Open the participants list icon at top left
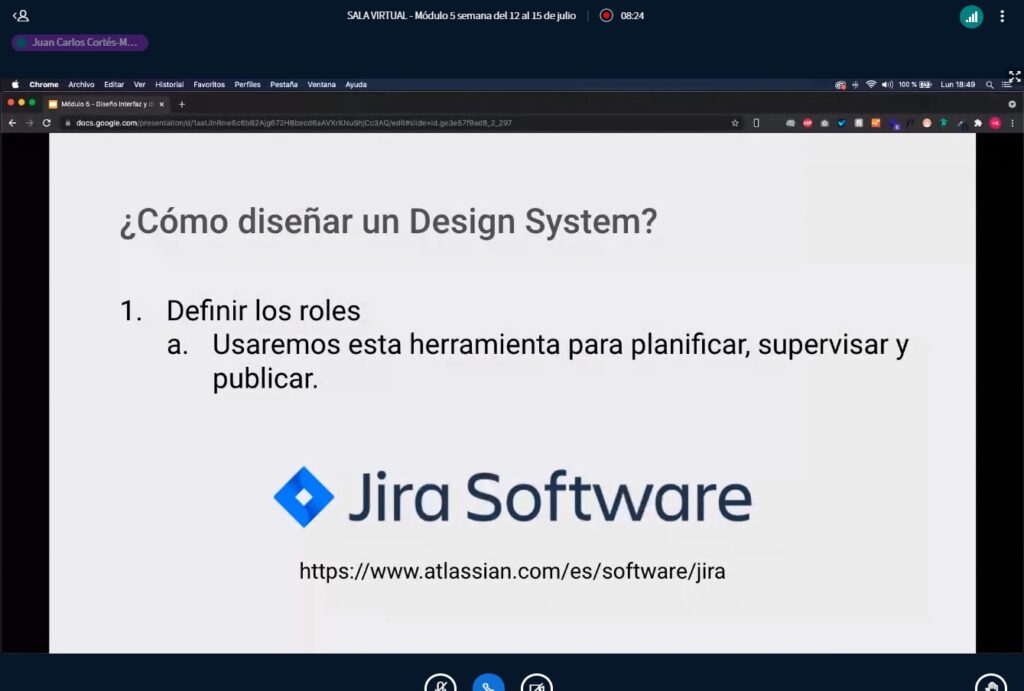Viewport: 1024px width, 691px height. pos(20,16)
